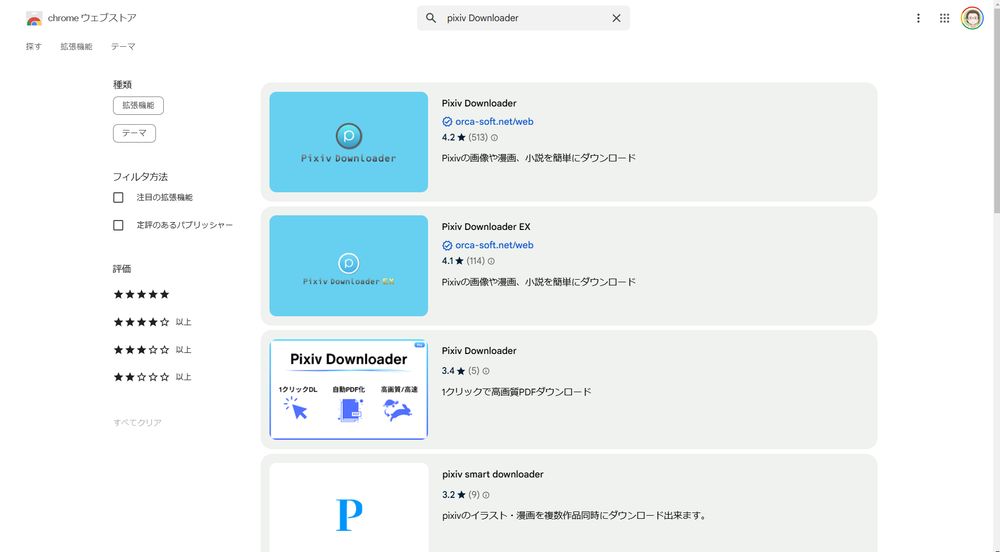
Task: Focus the search field containing pixiv Downloader
Action: pyautogui.click(x=524, y=18)
